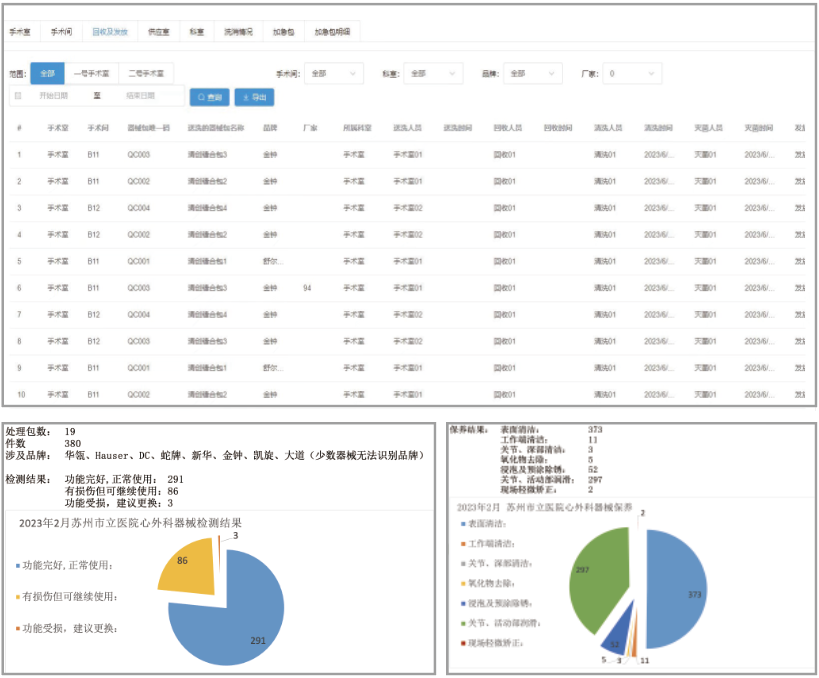Go to the 加急包明细 tab
This screenshot has width=819, height=678.
(x=331, y=32)
